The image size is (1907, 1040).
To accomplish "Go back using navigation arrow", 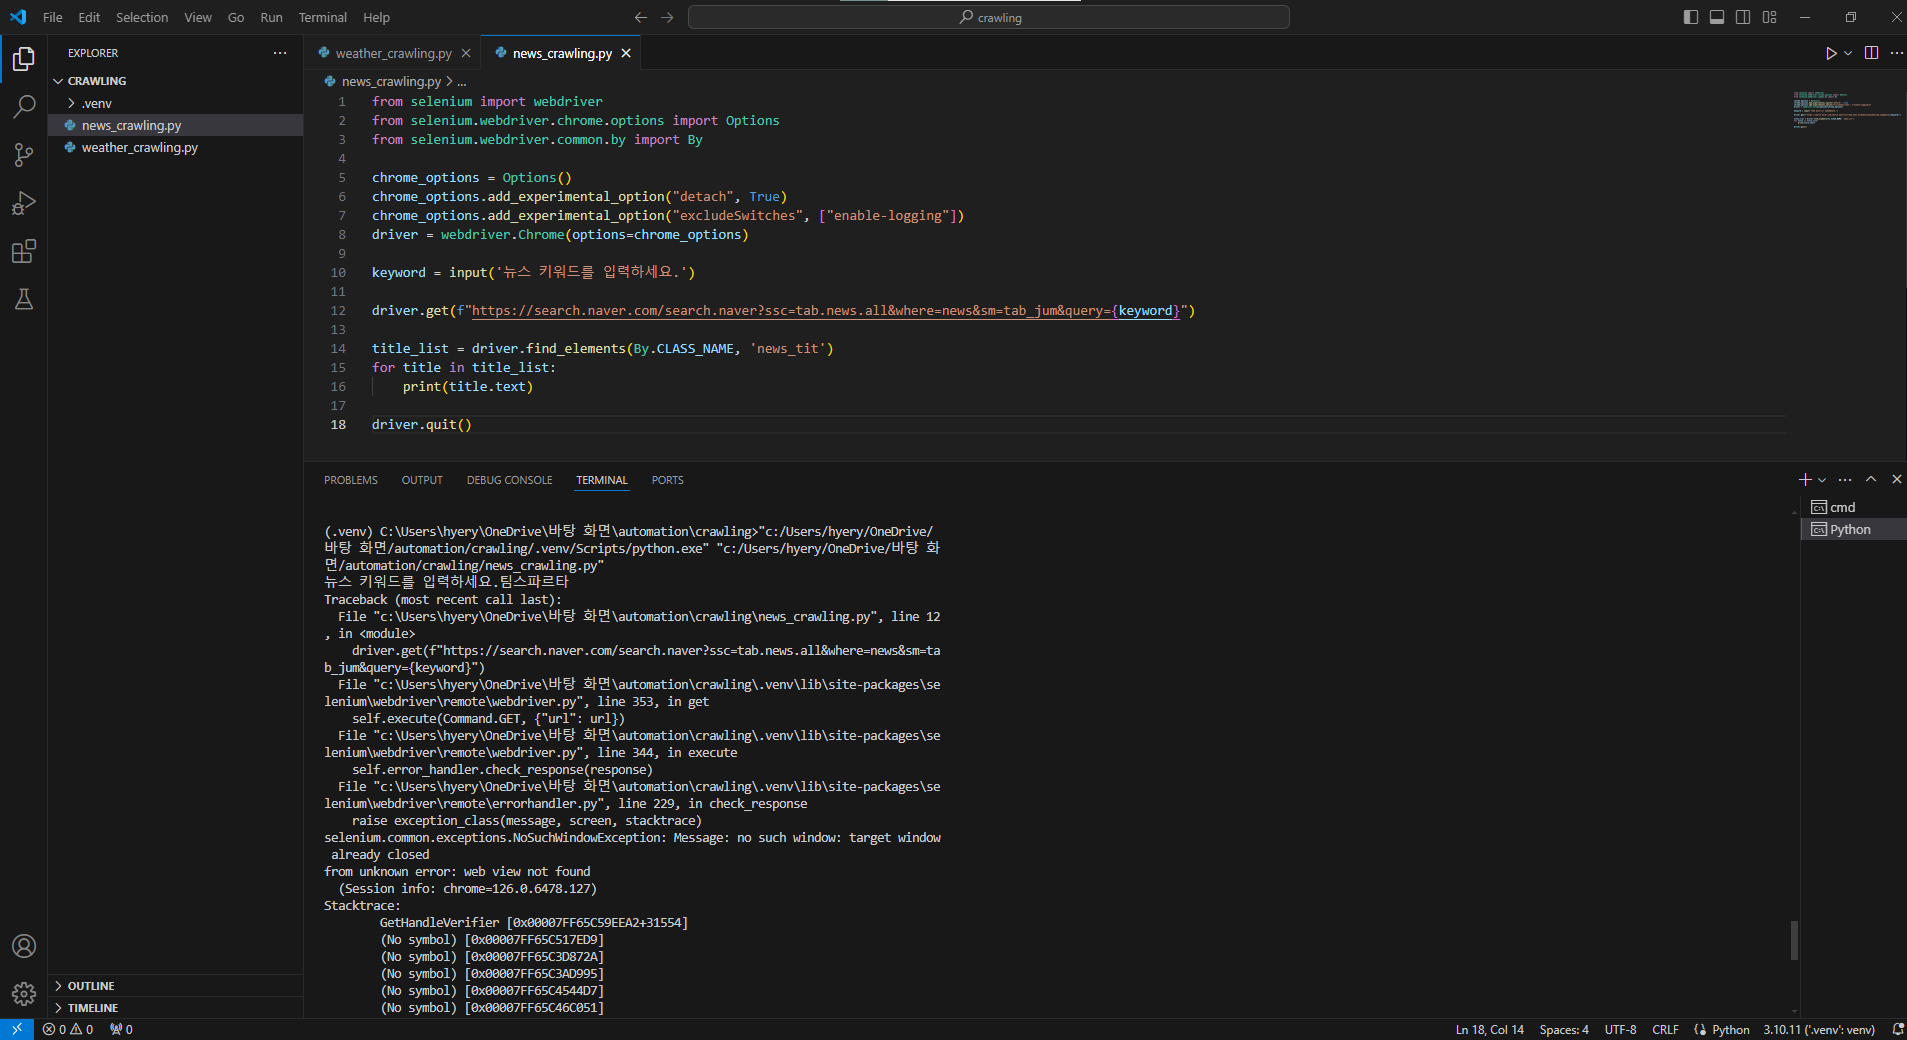I will [x=641, y=17].
